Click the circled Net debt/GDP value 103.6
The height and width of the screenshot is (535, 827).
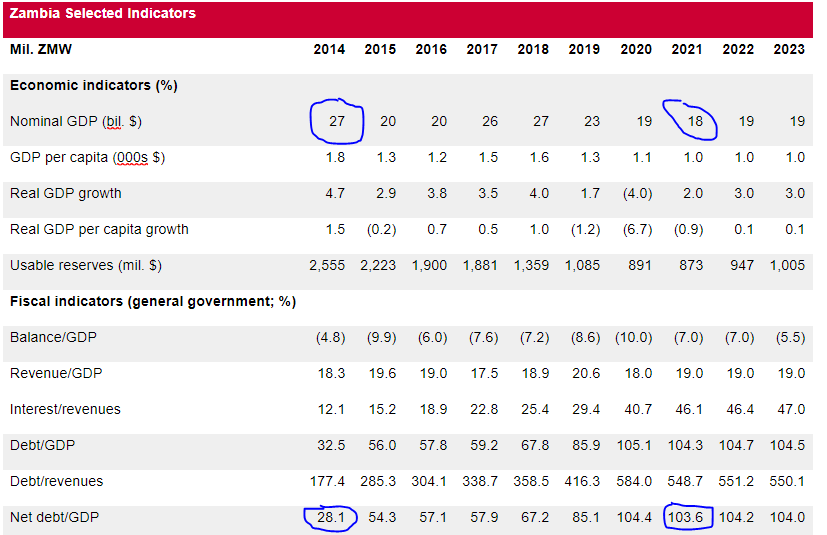coord(686,517)
